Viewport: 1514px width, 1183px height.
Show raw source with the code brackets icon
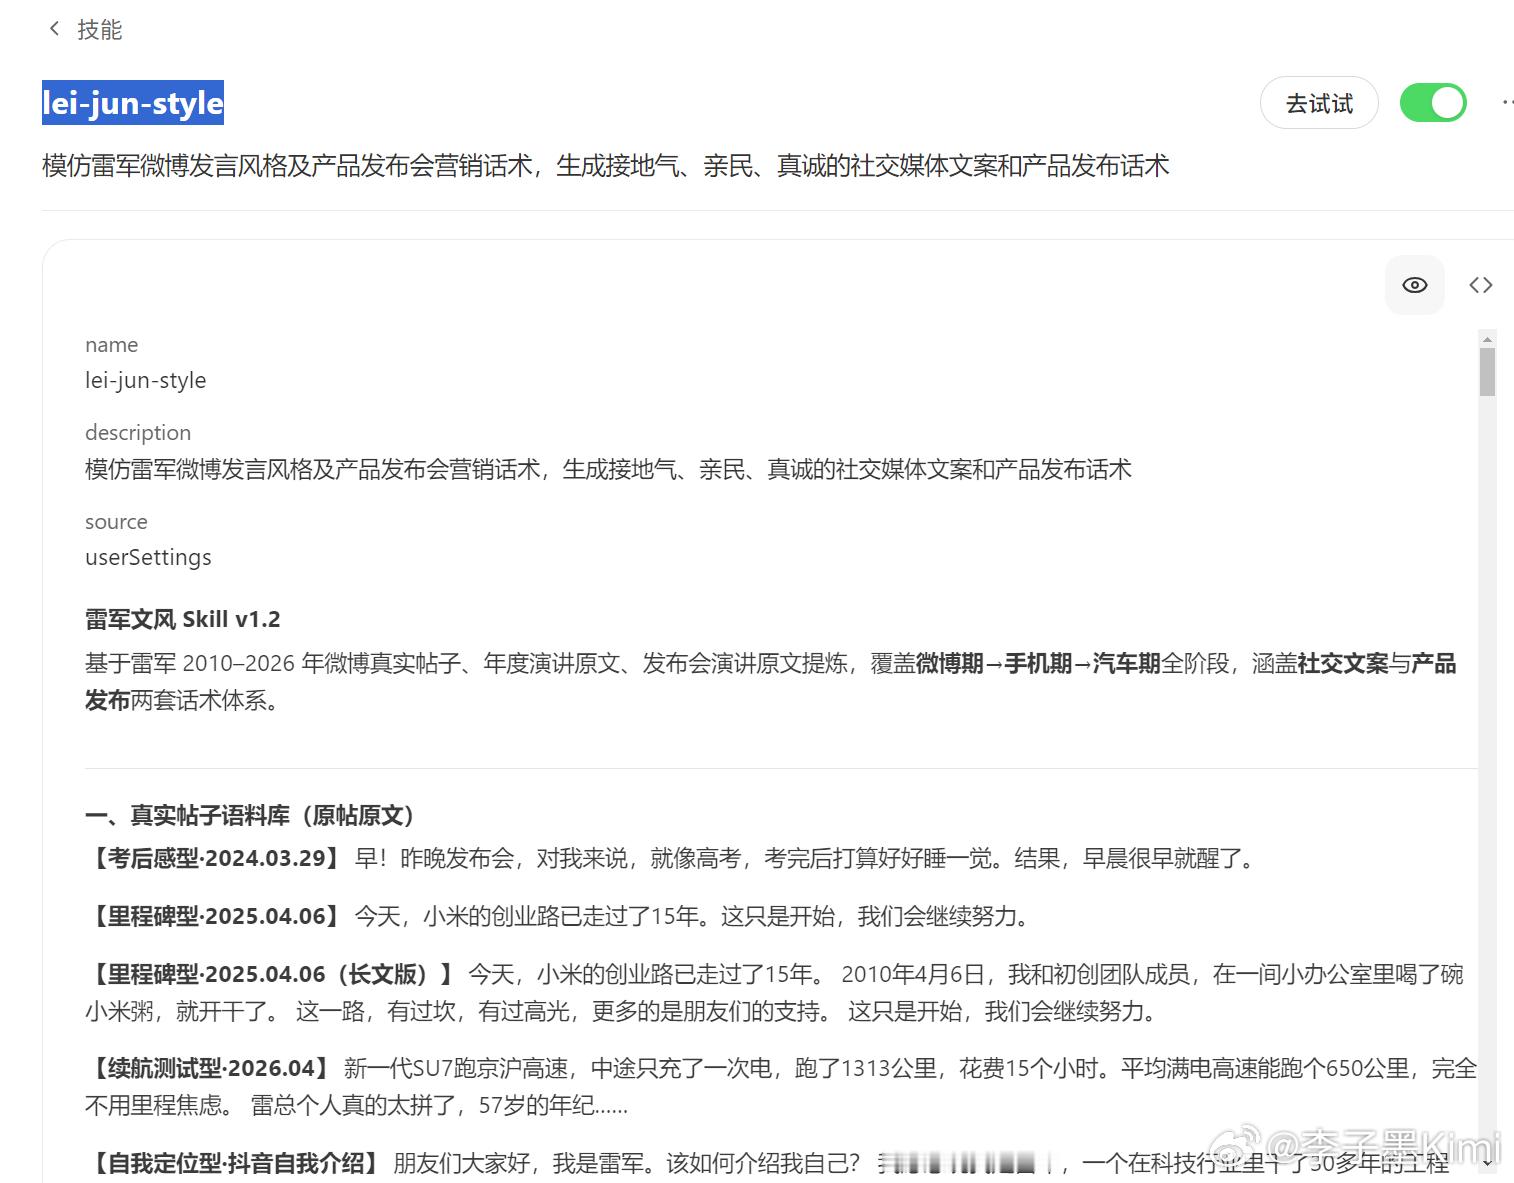[x=1481, y=285]
